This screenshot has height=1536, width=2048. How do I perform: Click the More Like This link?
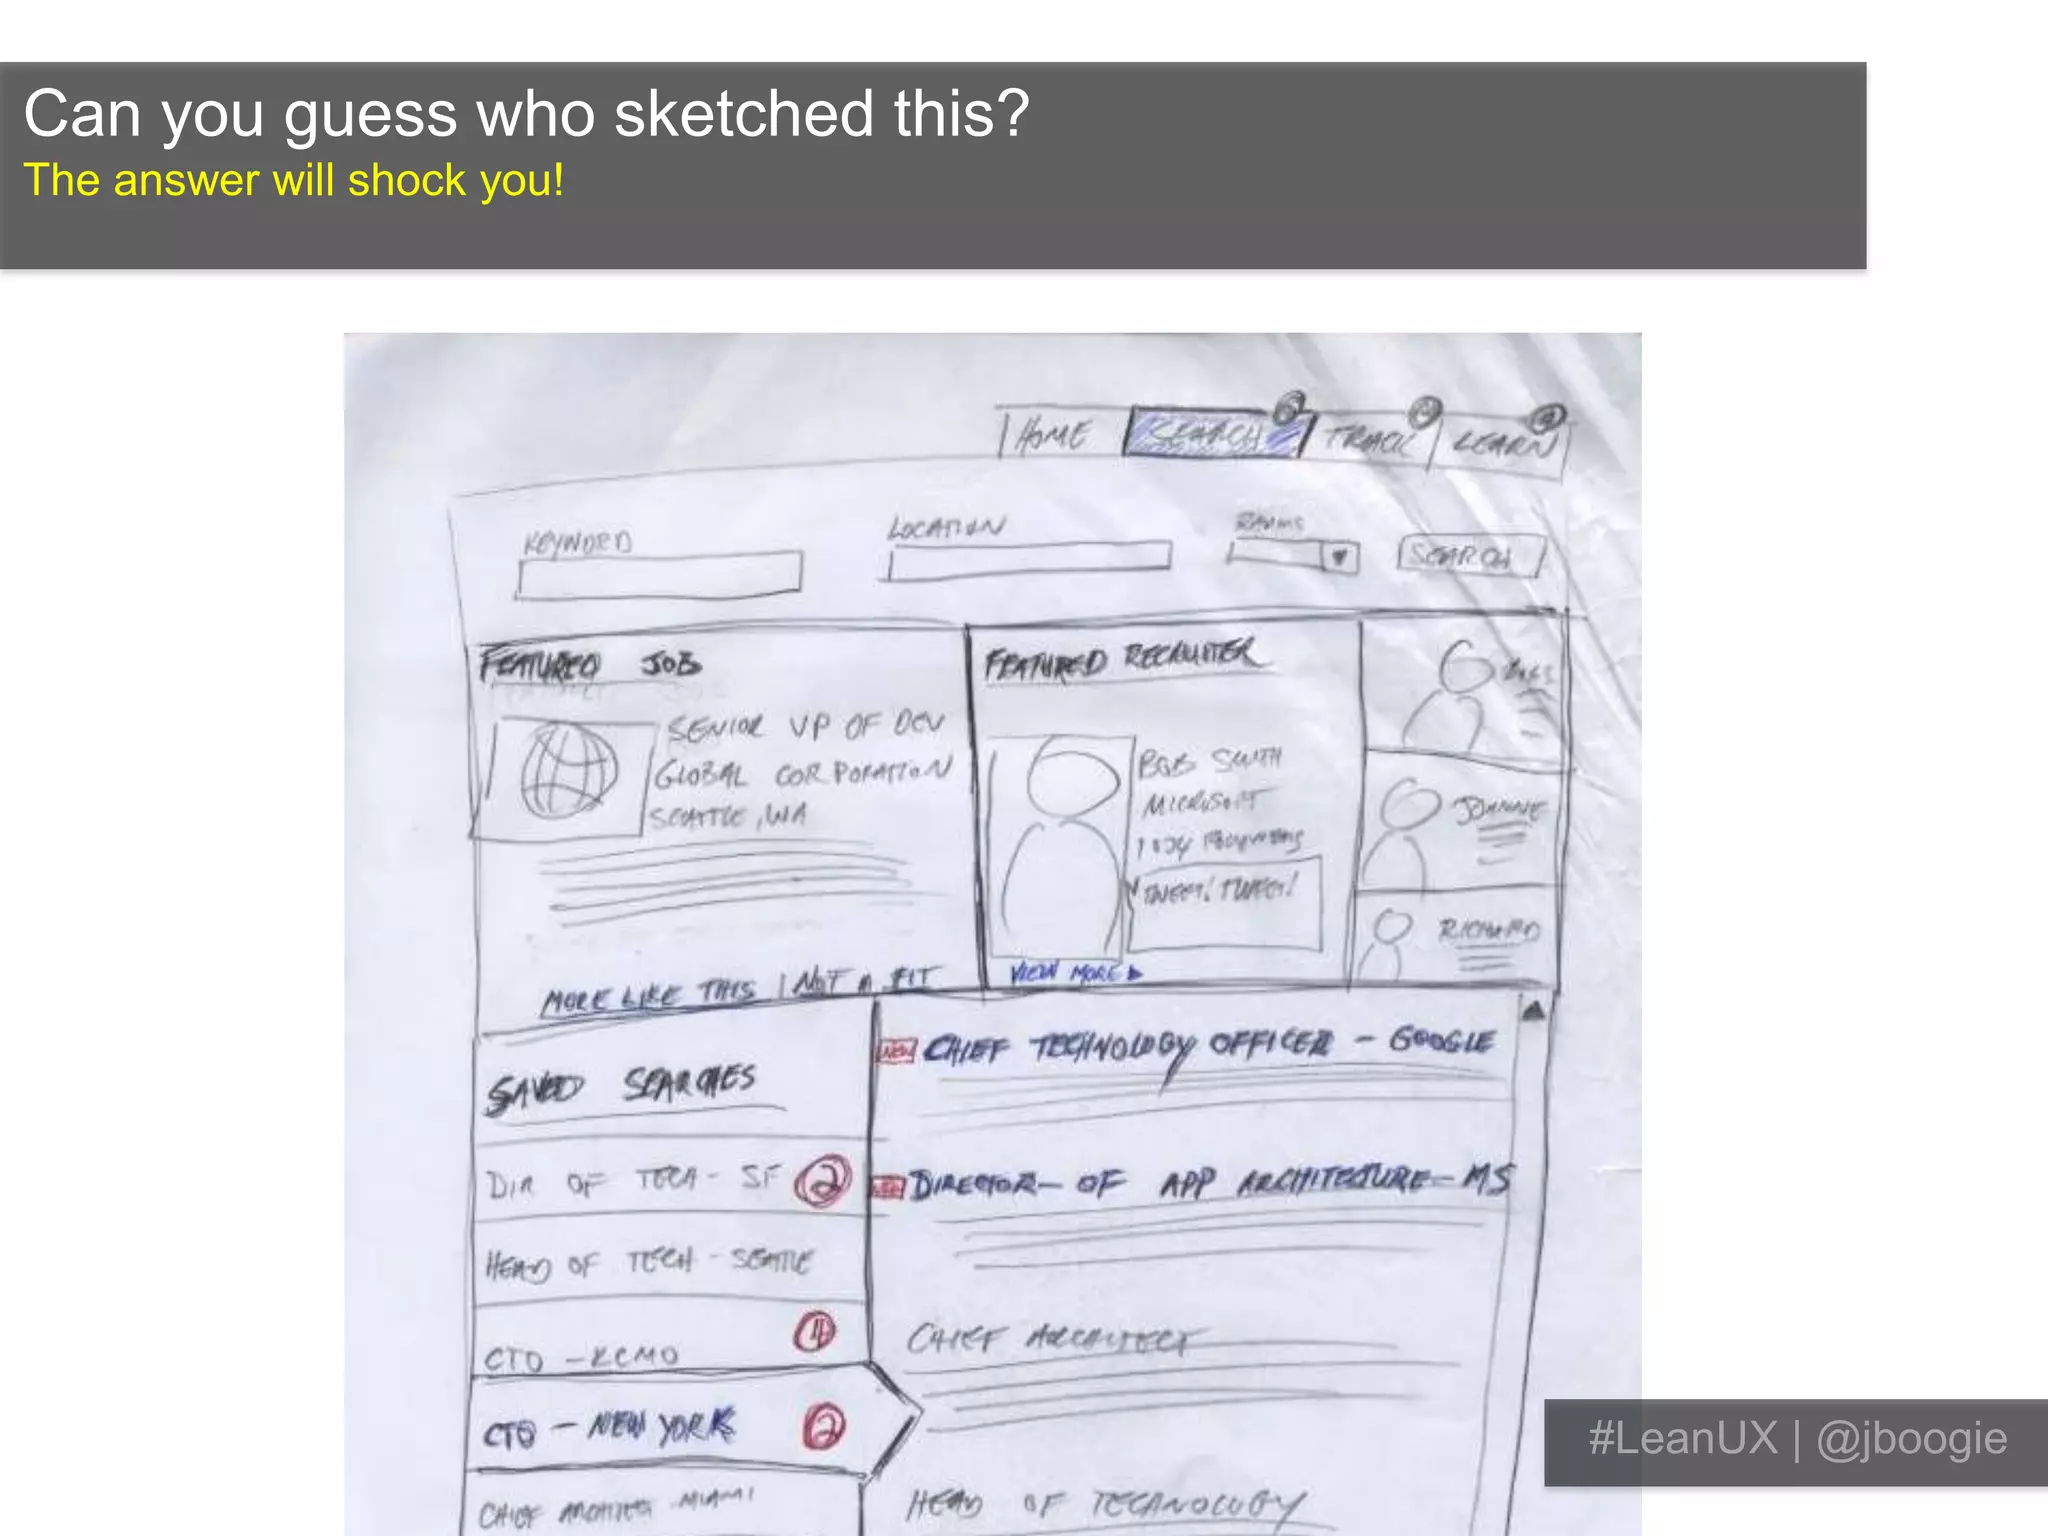coord(647,996)
